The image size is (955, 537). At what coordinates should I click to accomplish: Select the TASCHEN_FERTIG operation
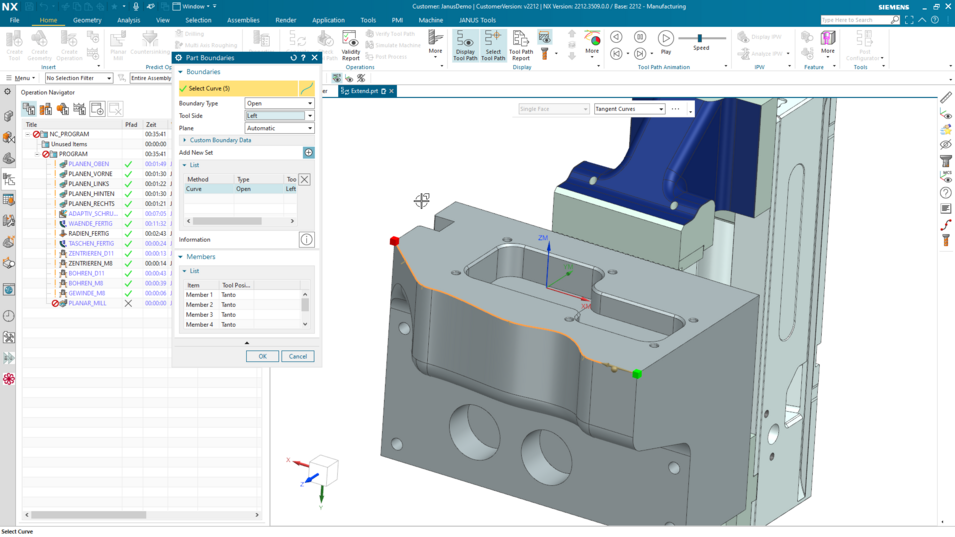pyautogui.click(x=91, y=244)
